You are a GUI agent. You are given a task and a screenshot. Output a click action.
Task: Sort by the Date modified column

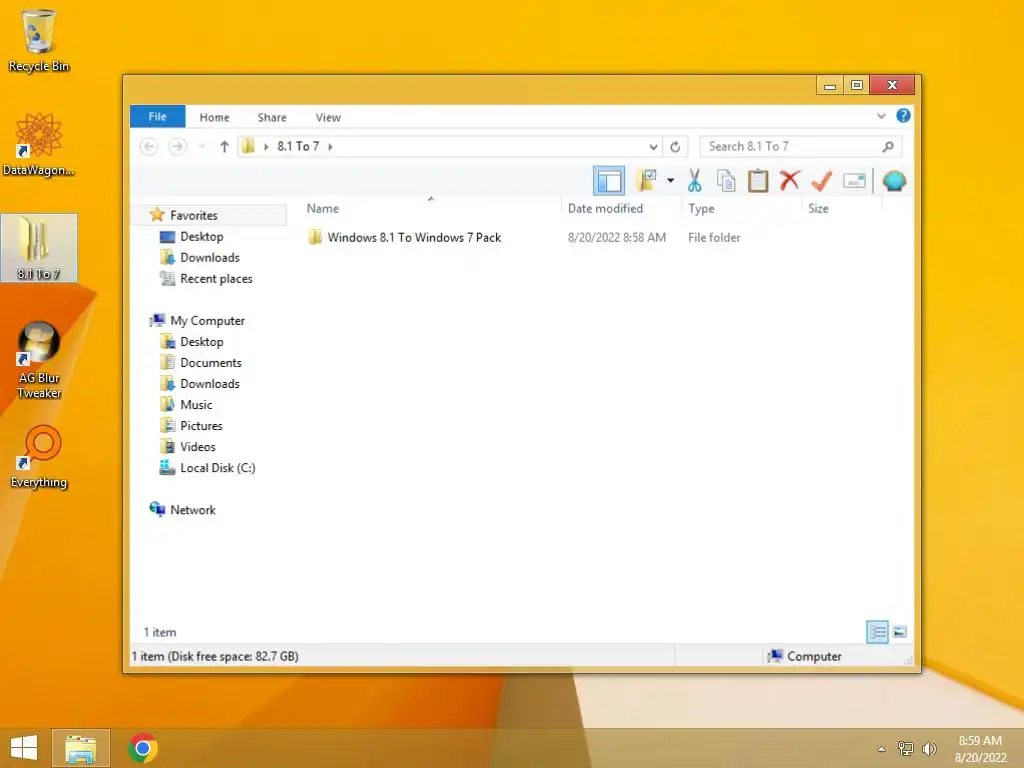pyautogui.click(x=605, y=208)
